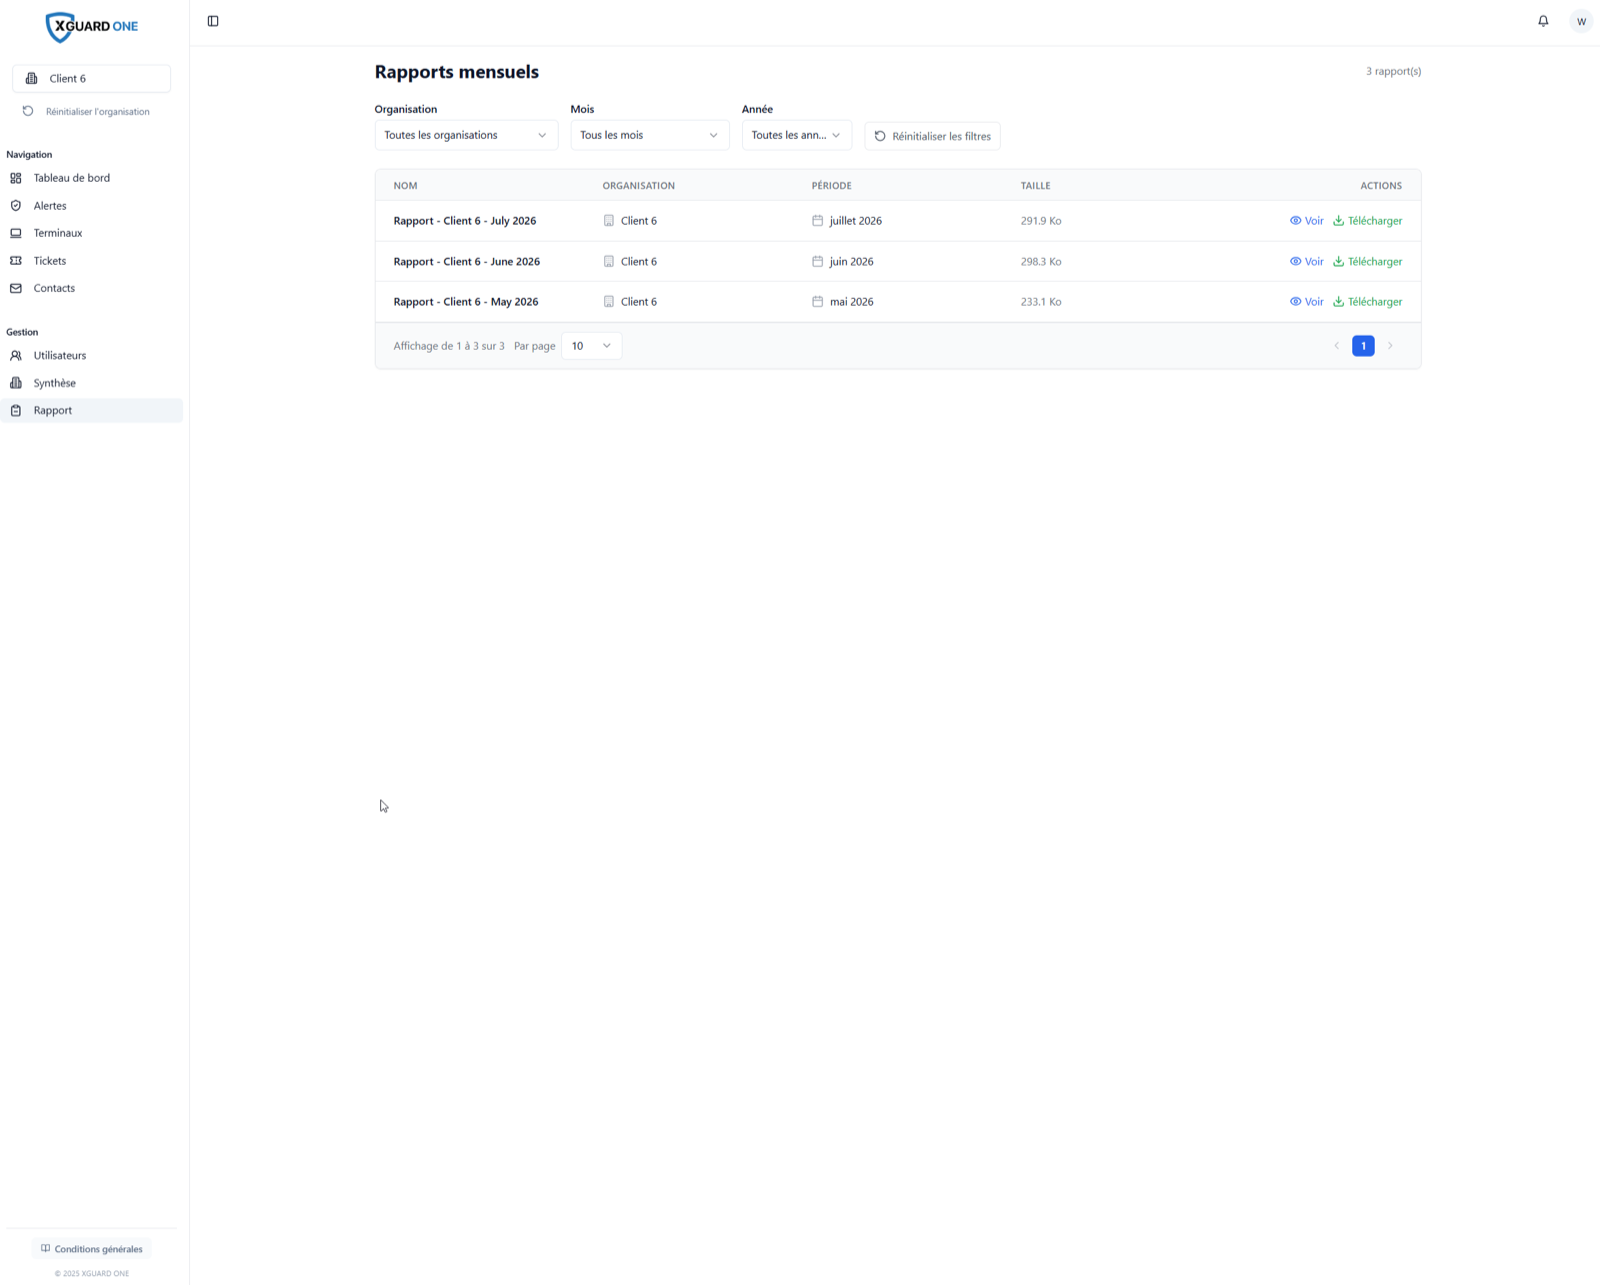Change the Par page dropdown value
The image size is (1600, 1285).
(591, 346)
